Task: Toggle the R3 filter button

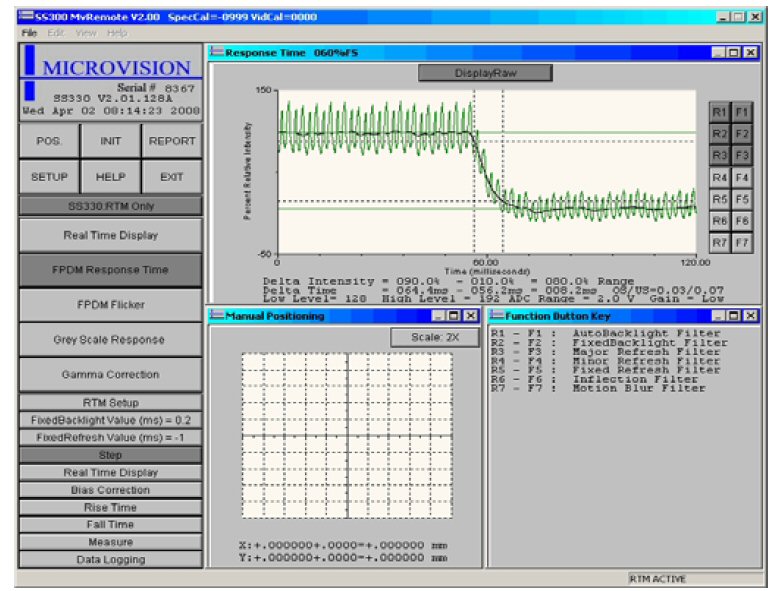Action: point(720,156)
